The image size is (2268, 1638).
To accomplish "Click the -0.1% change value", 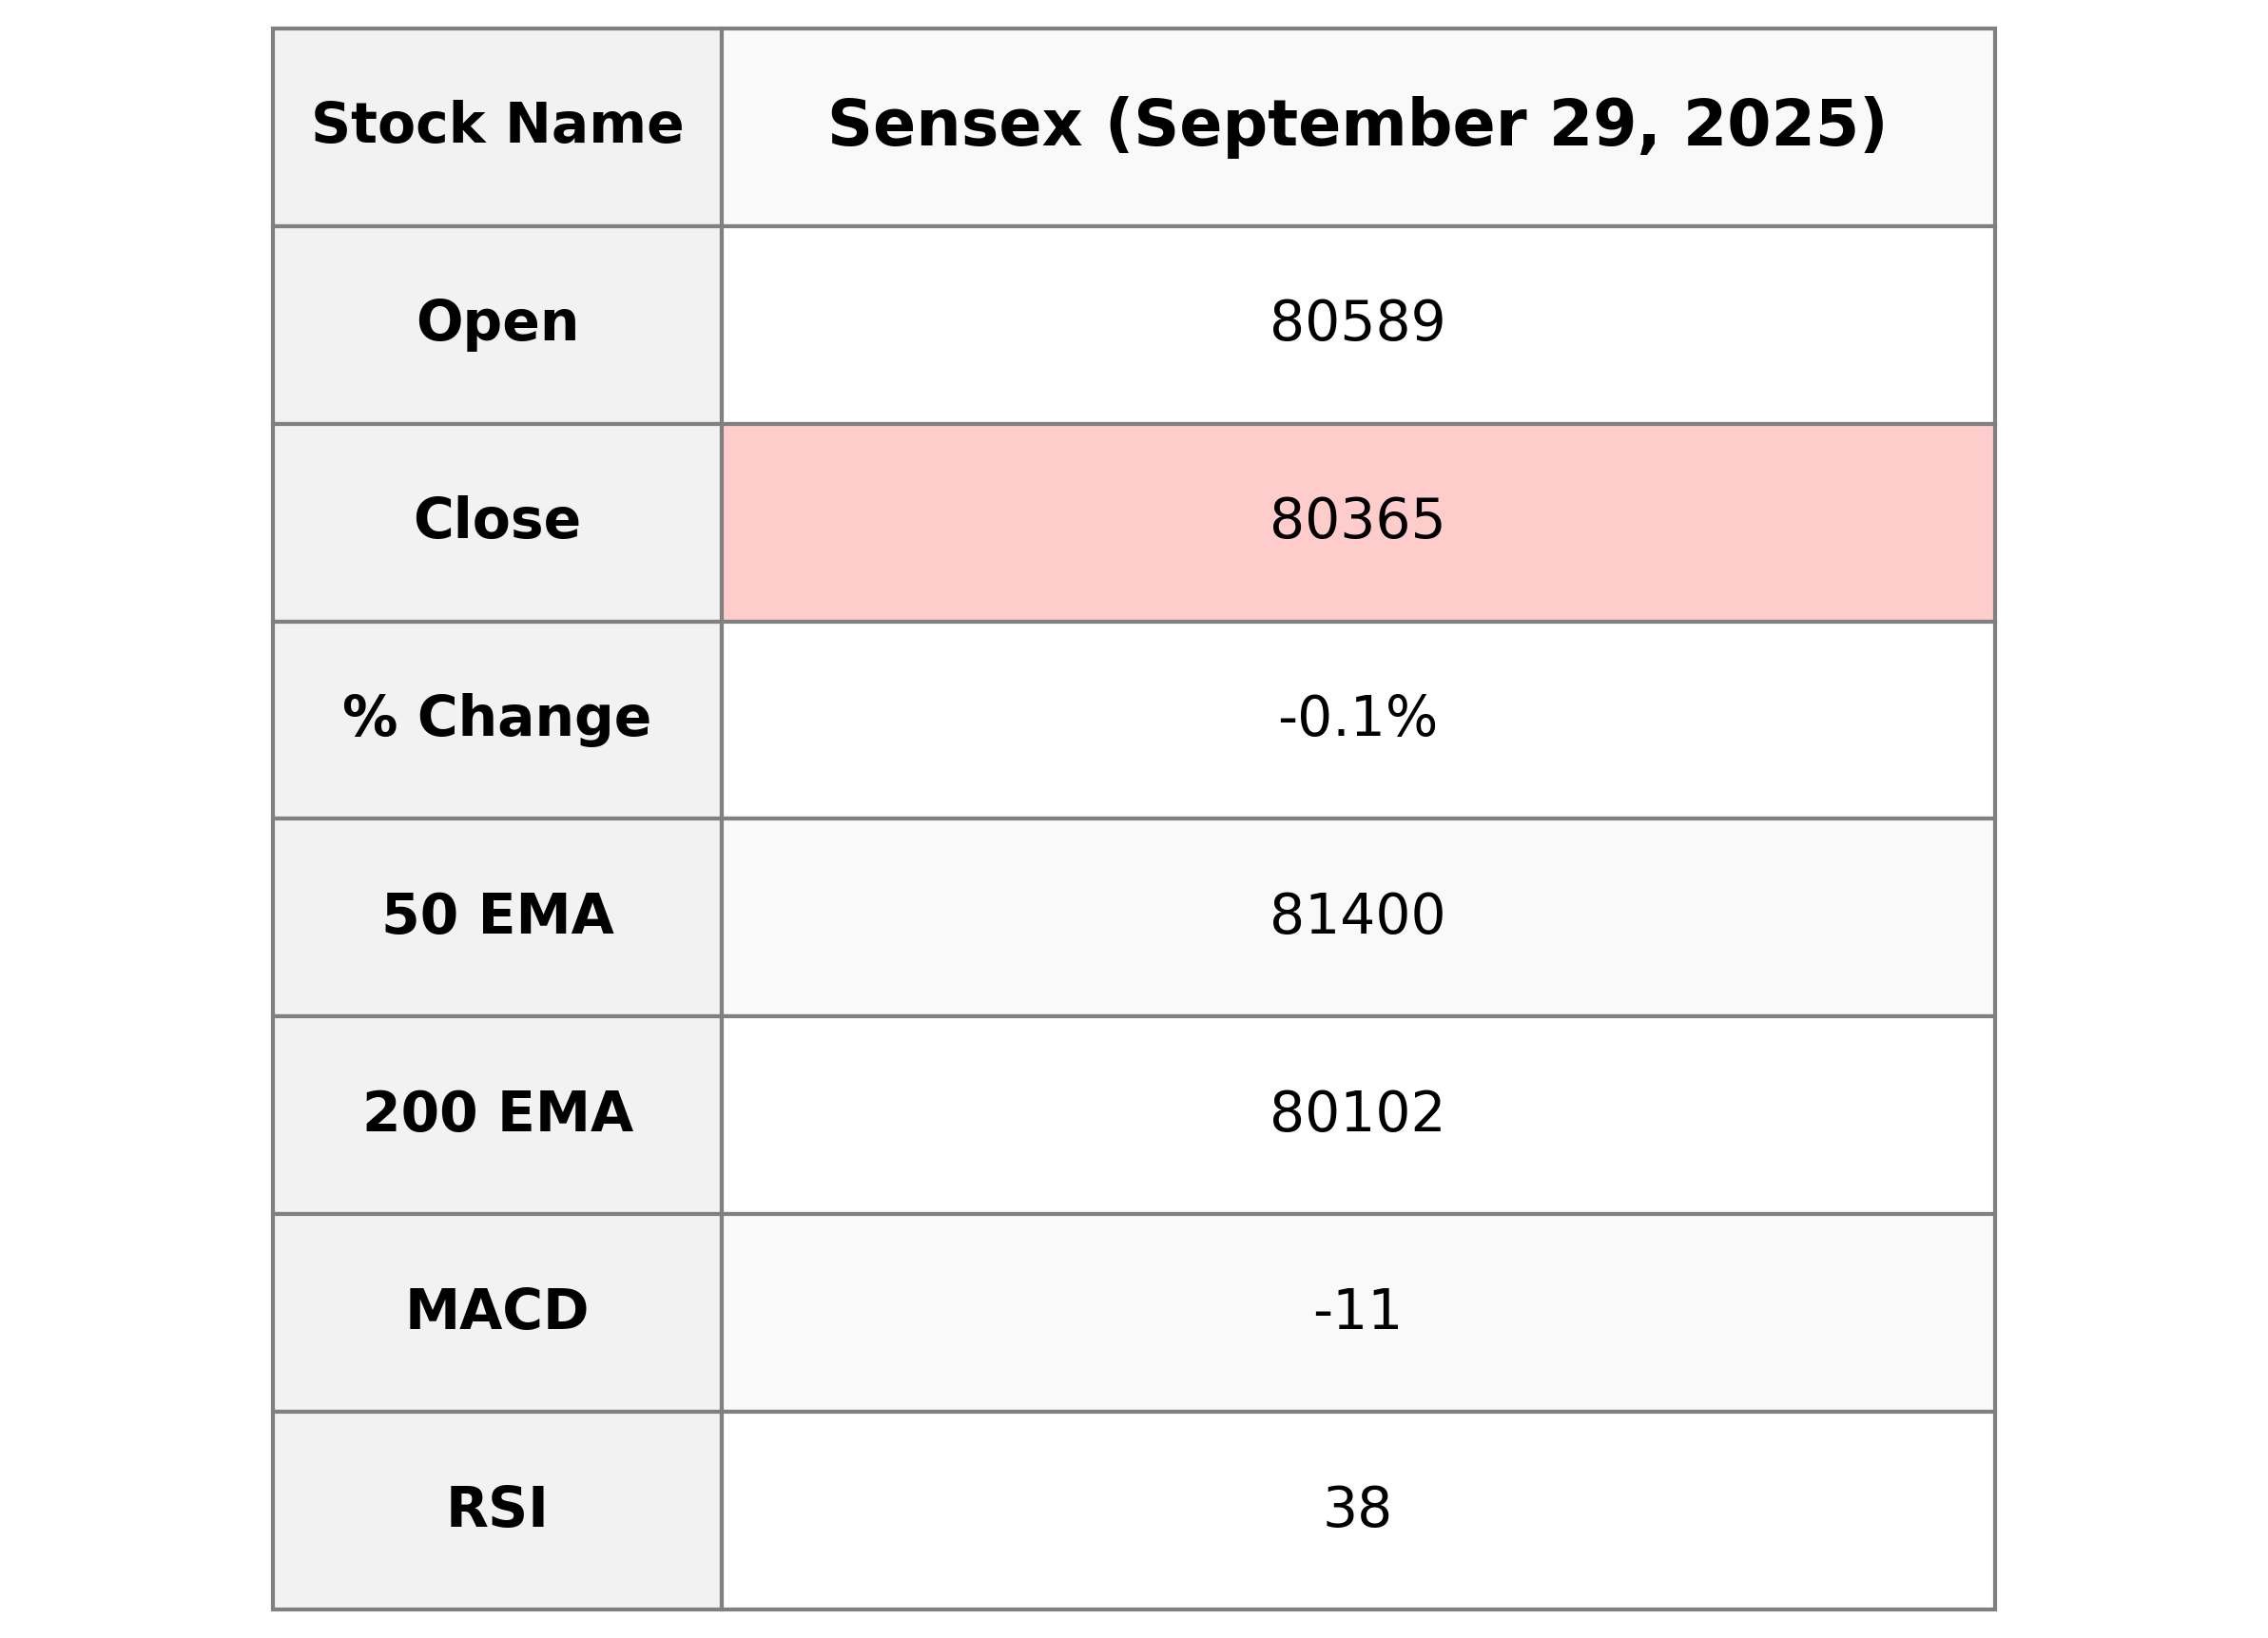I will tap(1356, 718).
